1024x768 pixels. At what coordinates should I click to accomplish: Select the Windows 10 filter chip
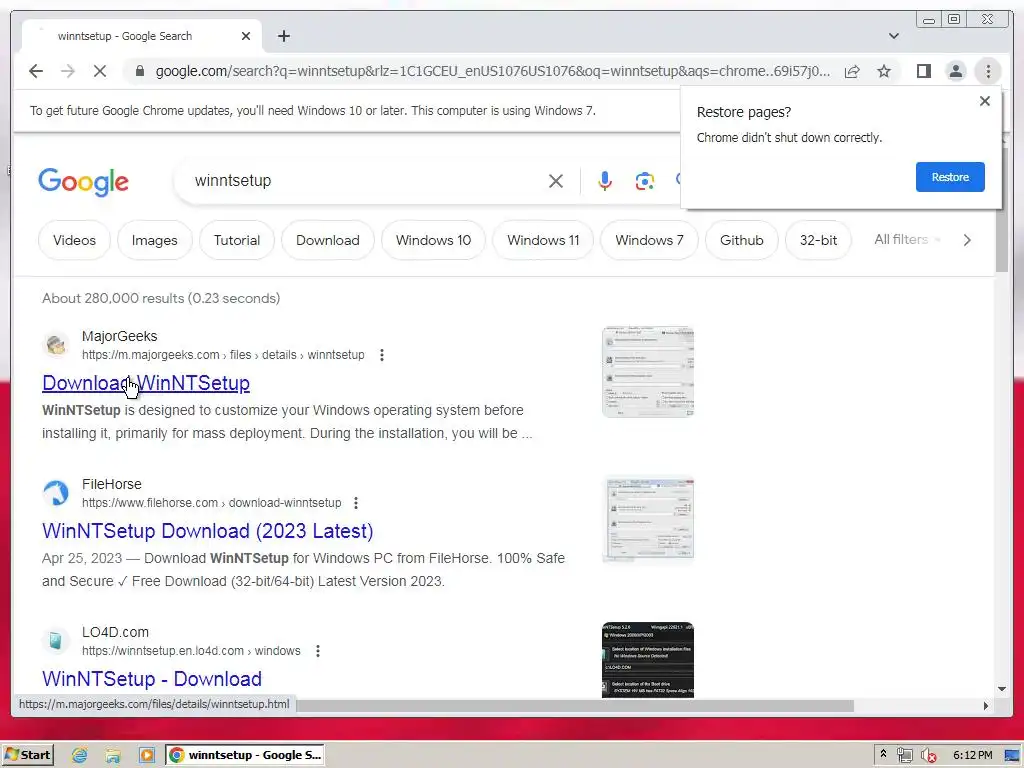click(434, 240)
